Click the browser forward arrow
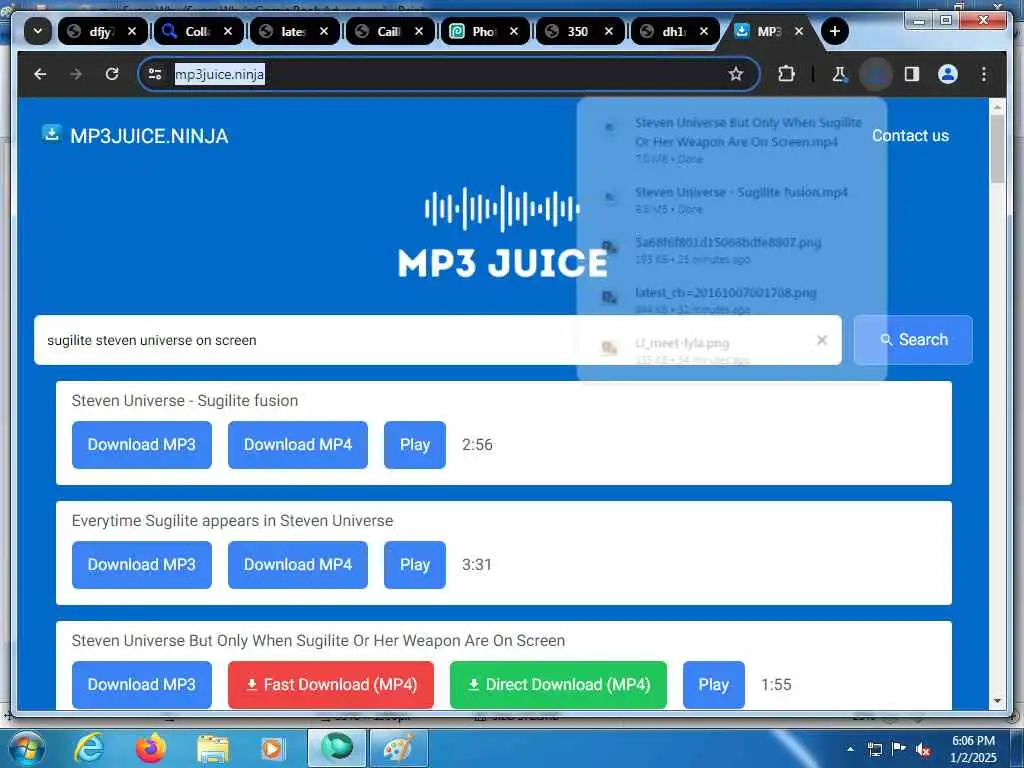Viewport: 1024px width, 768px height. pyautogui.click(x=76, y=74)
